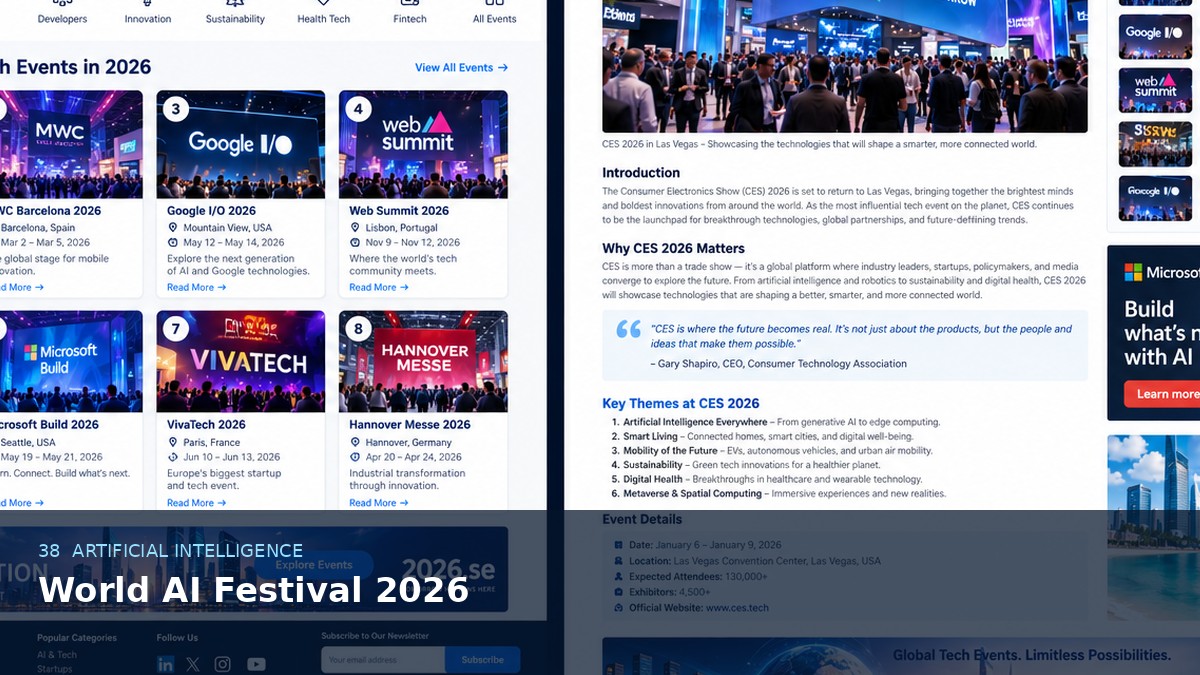Screen dimensions: 1200x675
Task: Open the VivaTech event card image
Action: (241, 361)
